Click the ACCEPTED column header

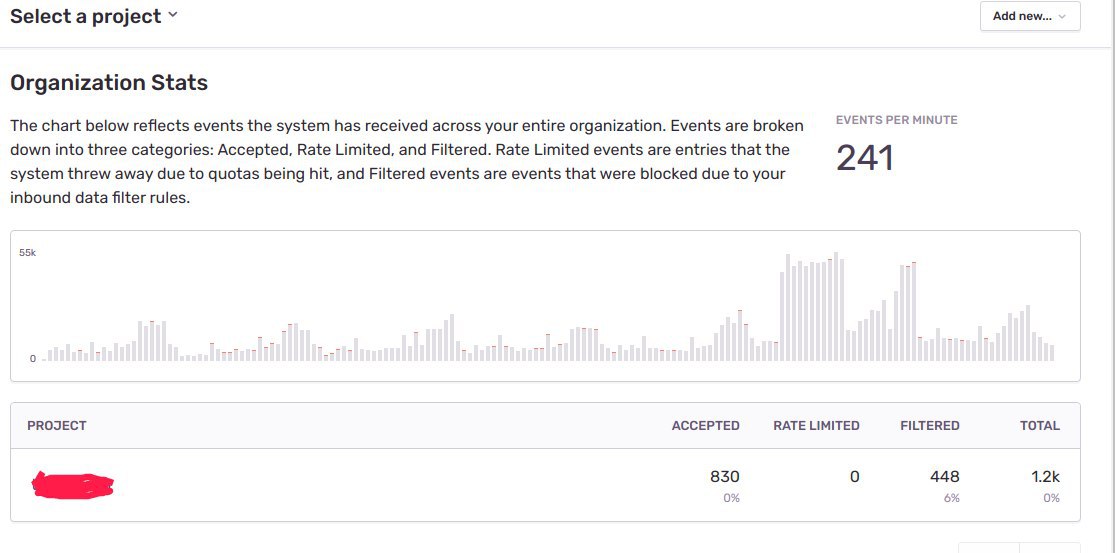click(x=705, y=426)
